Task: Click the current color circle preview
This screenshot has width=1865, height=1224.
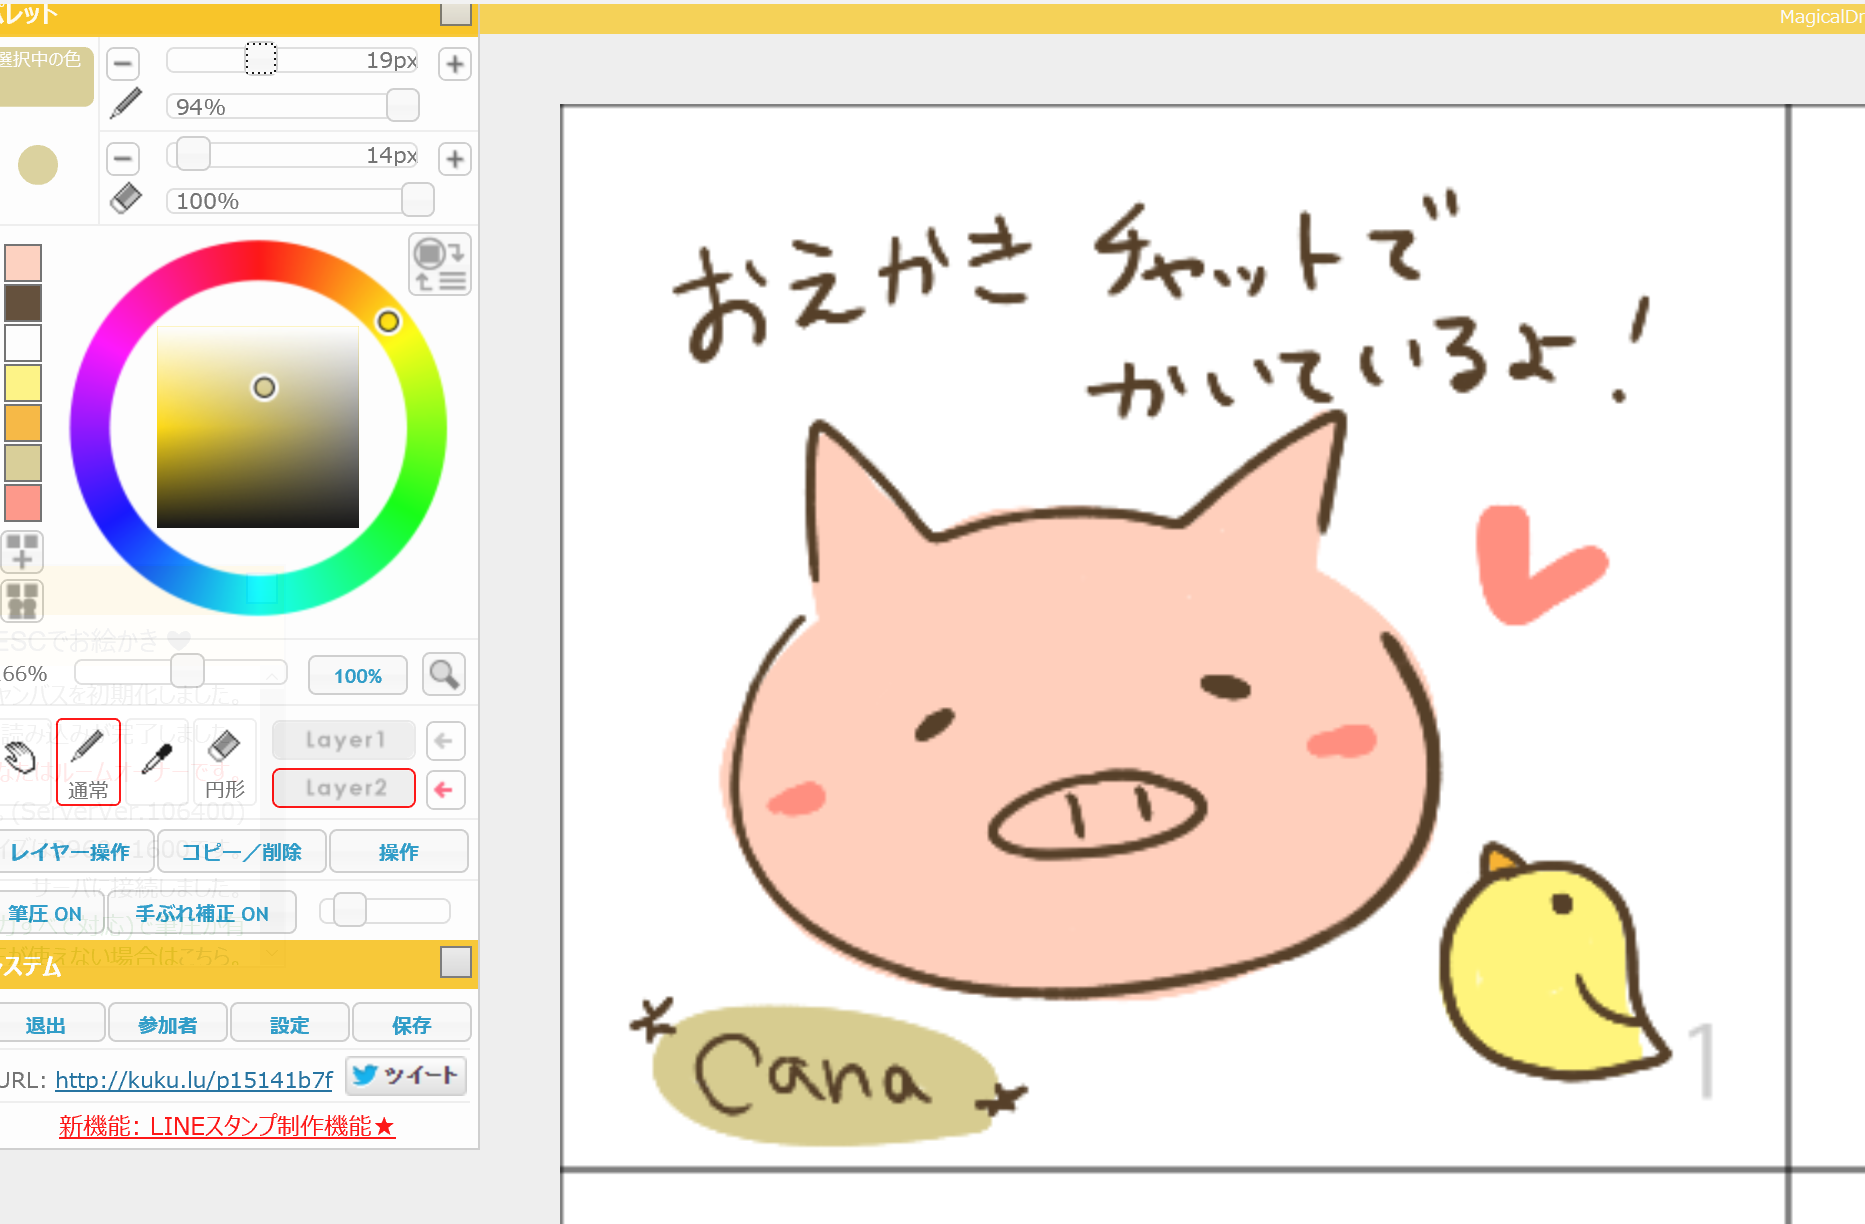Action: 38,165
